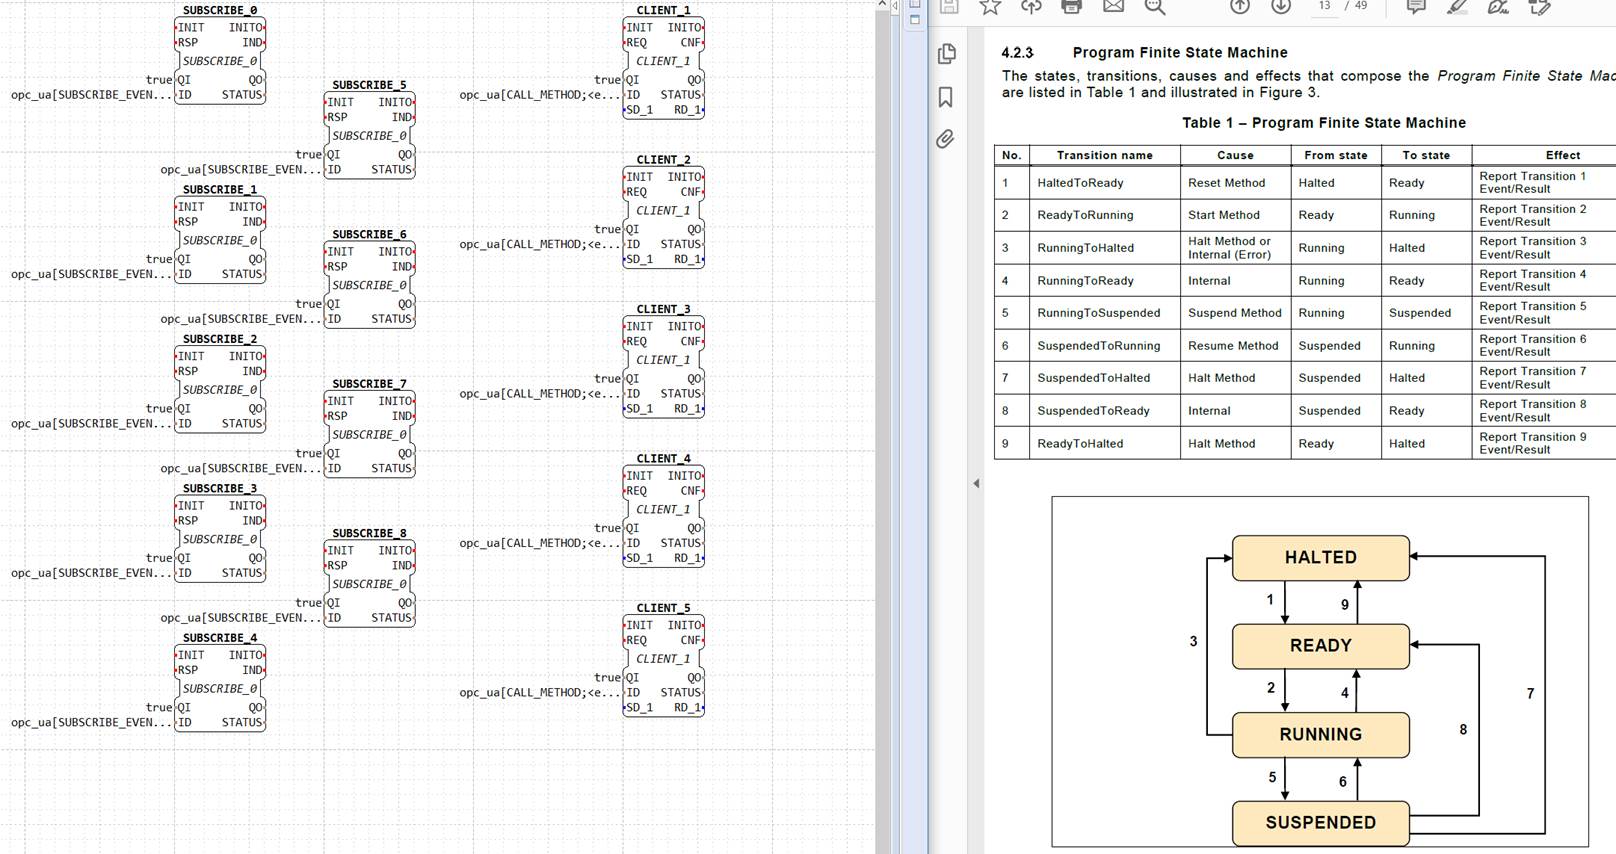Select the highlight text pen tool

(1457, 6)
